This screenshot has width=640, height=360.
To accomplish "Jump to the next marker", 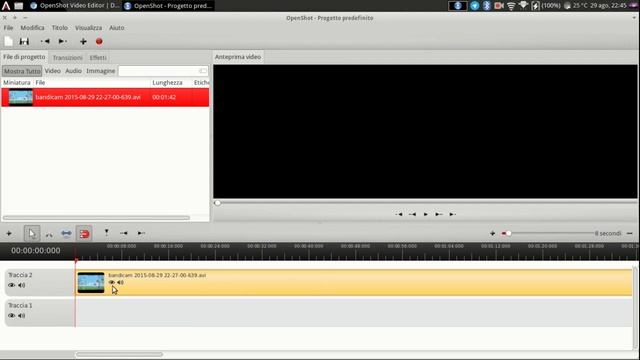I will [141, 233].
